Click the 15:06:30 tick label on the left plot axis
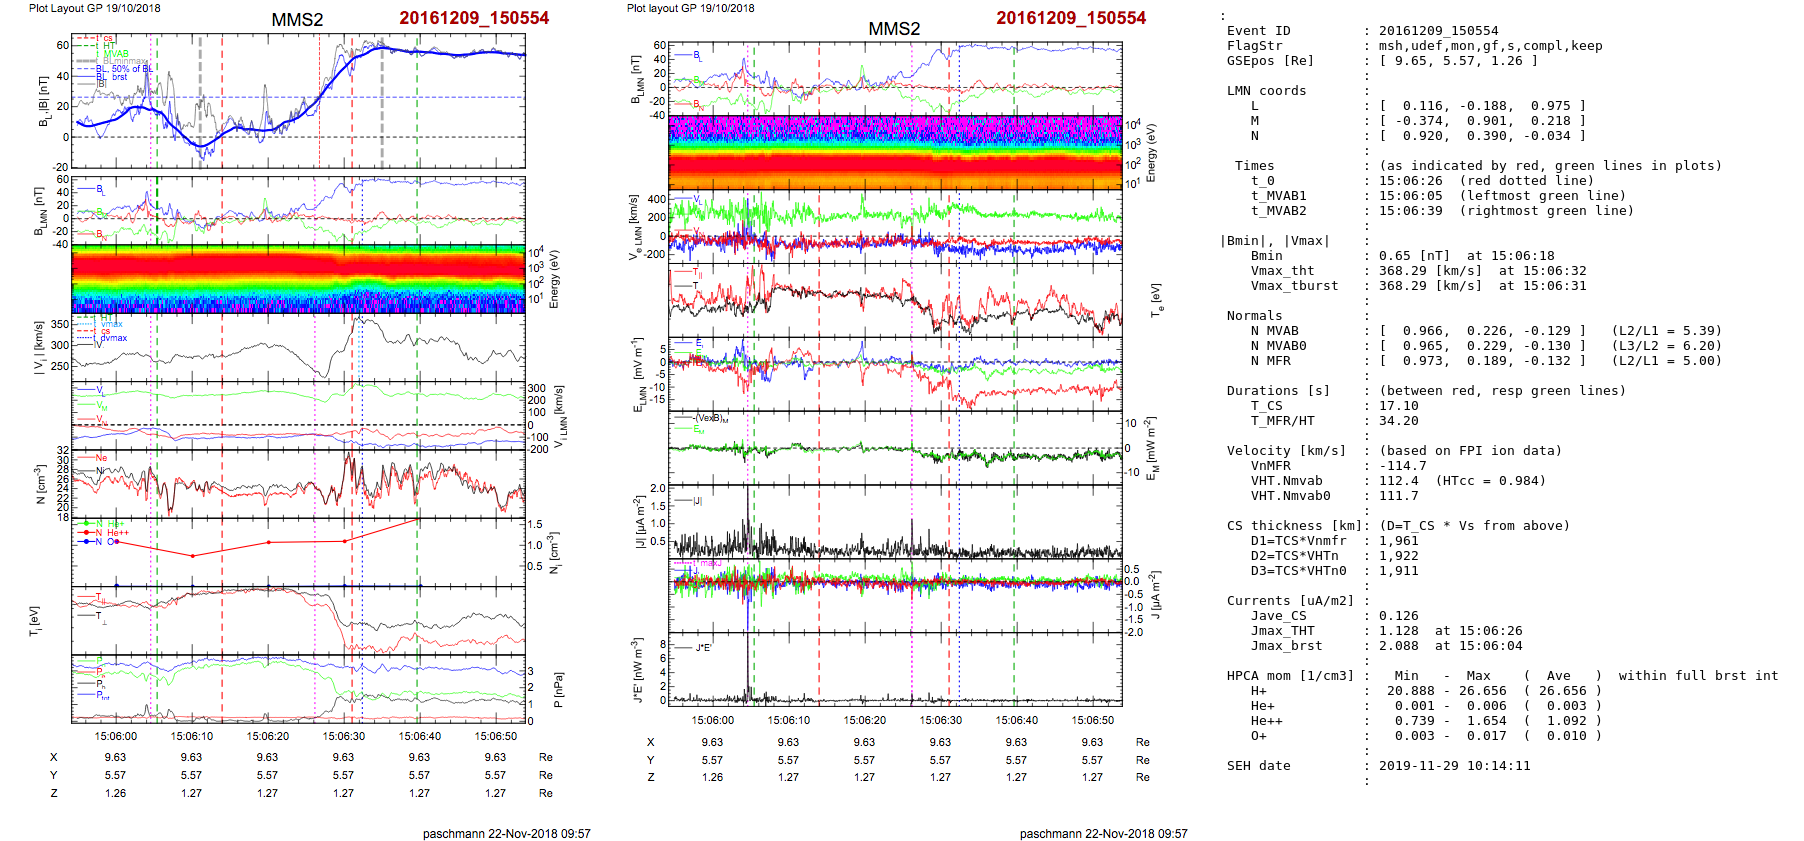This screenshot has width=1804, height=841. (x=343, y=736)
